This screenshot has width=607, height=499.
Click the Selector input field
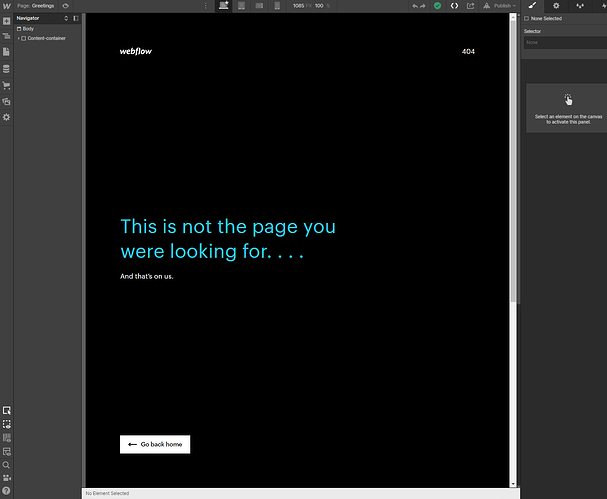coord(565,43)
